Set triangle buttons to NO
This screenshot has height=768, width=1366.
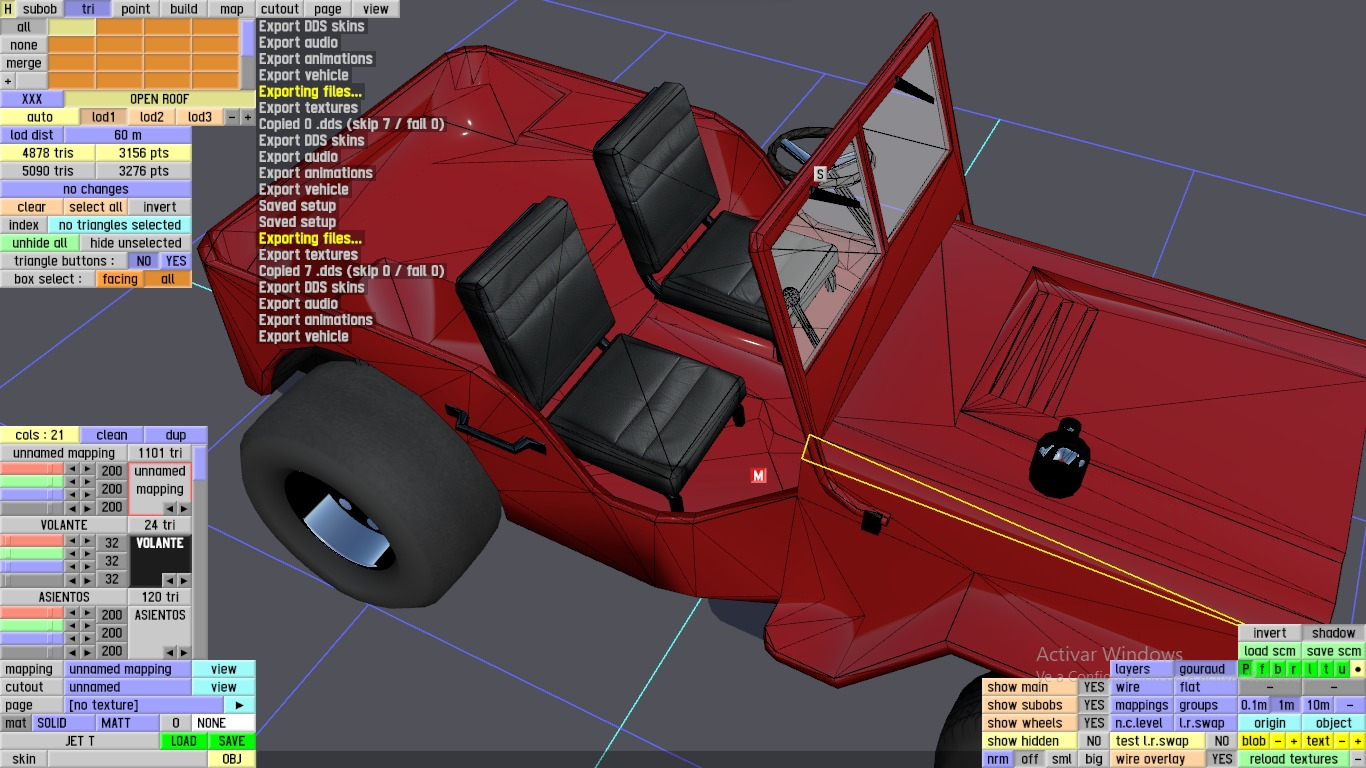click(x=144, y=261)
